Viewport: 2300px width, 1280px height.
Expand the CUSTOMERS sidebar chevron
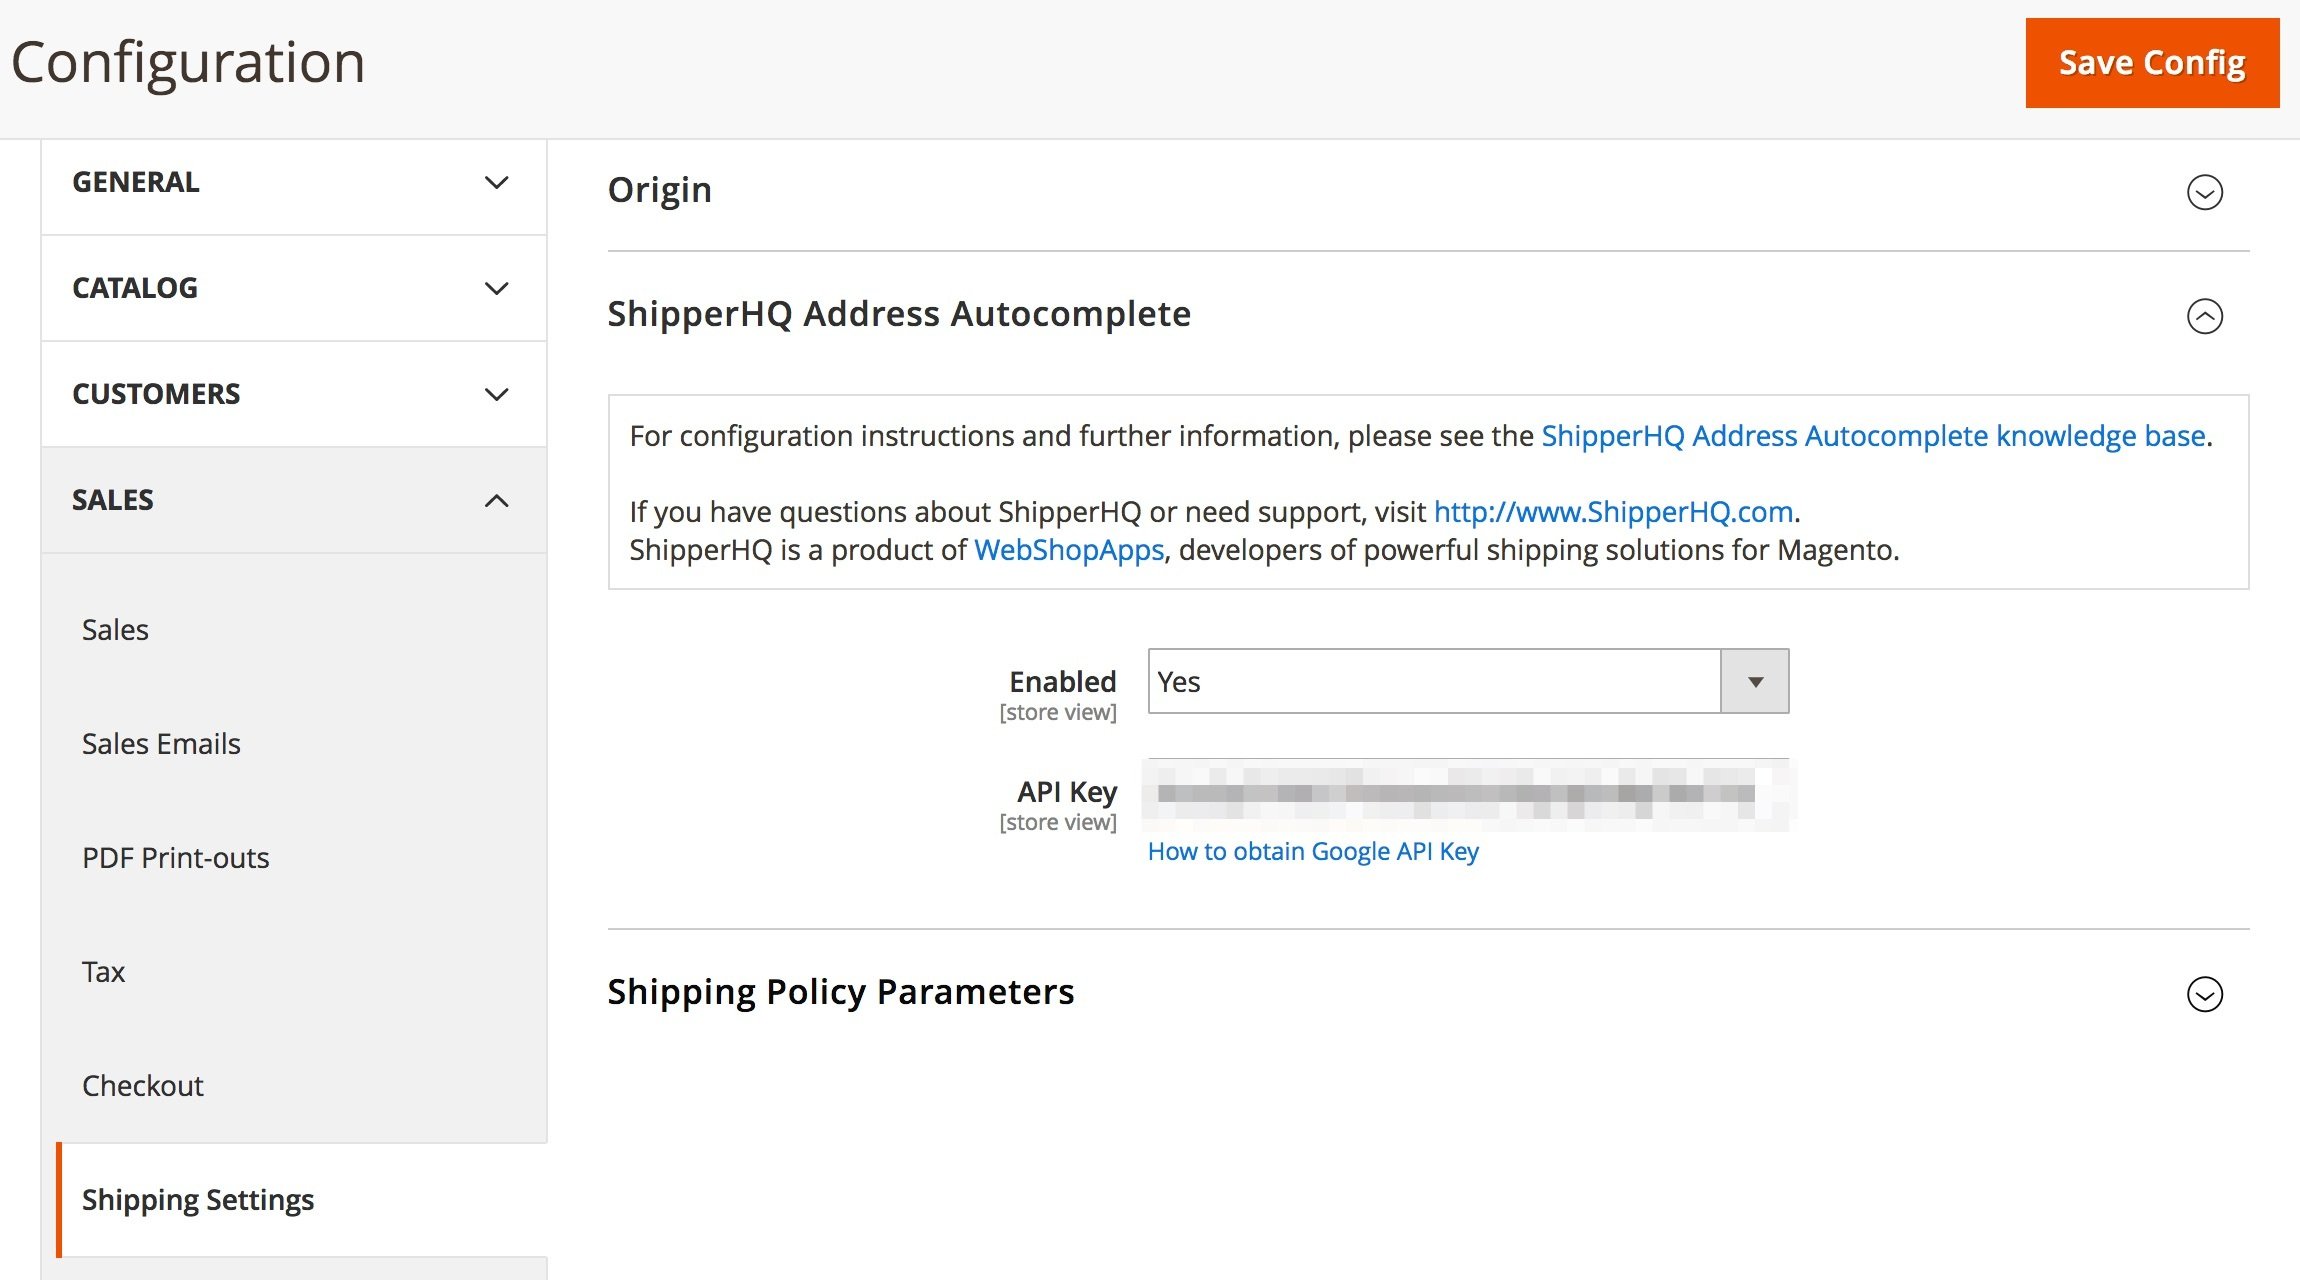[496, 395]
